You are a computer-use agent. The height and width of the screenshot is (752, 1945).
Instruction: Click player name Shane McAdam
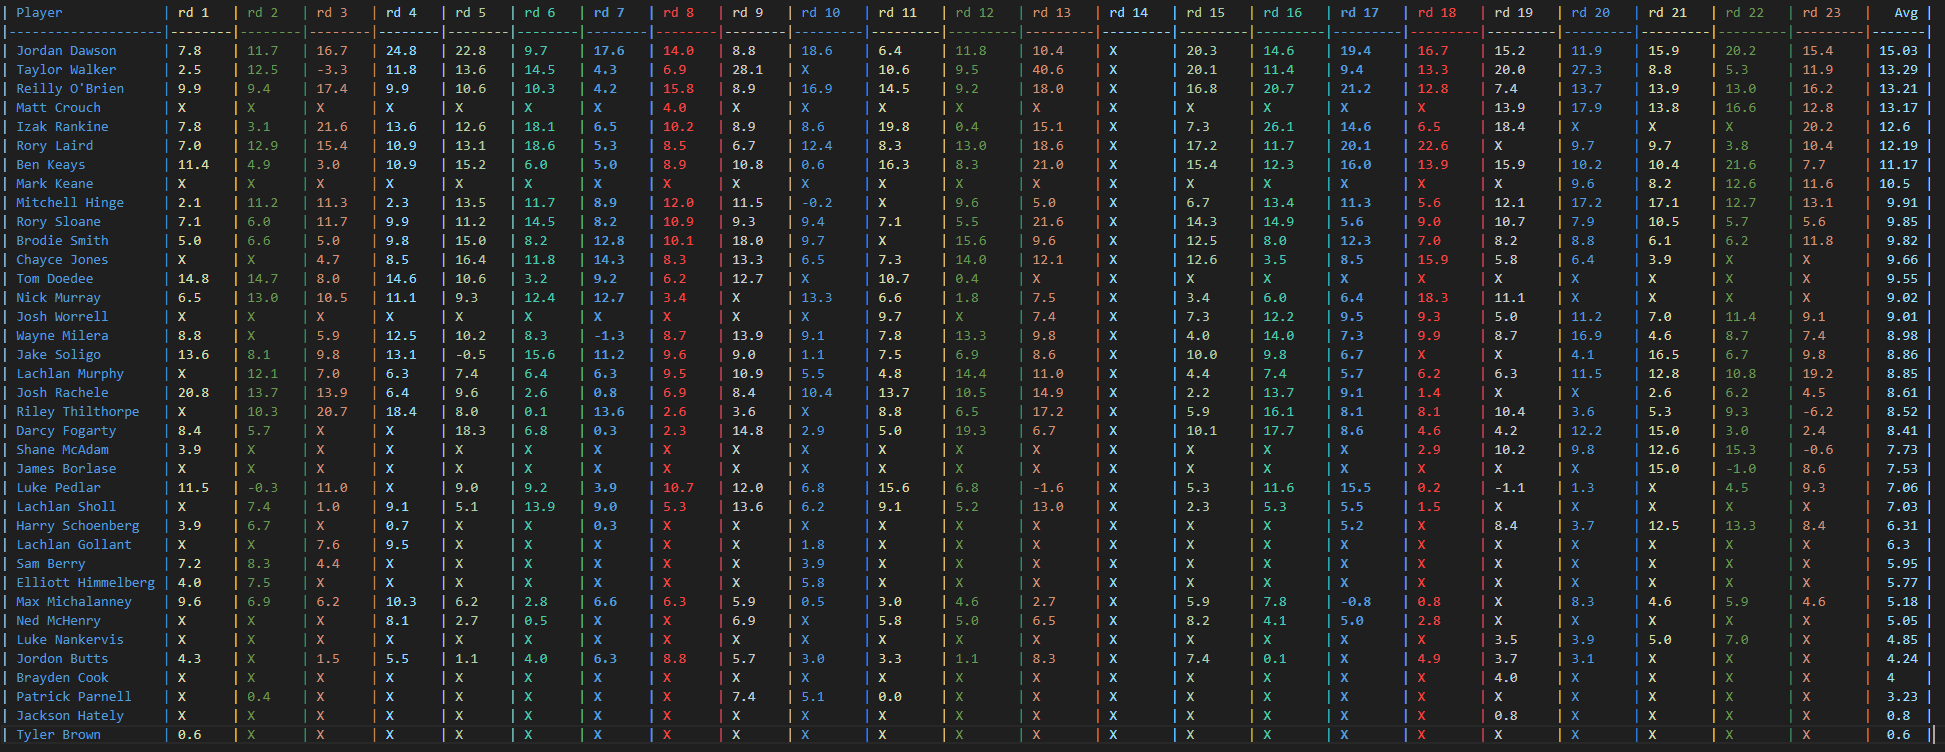62,450
